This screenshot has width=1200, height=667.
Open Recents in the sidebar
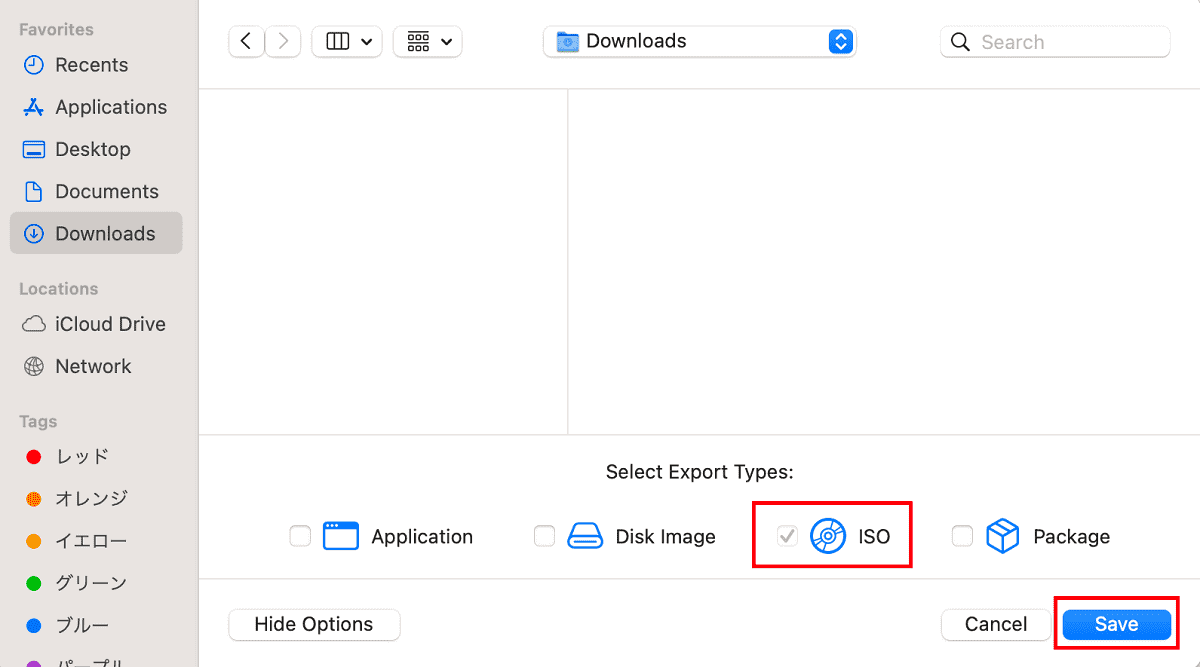(x=96, y=65)
